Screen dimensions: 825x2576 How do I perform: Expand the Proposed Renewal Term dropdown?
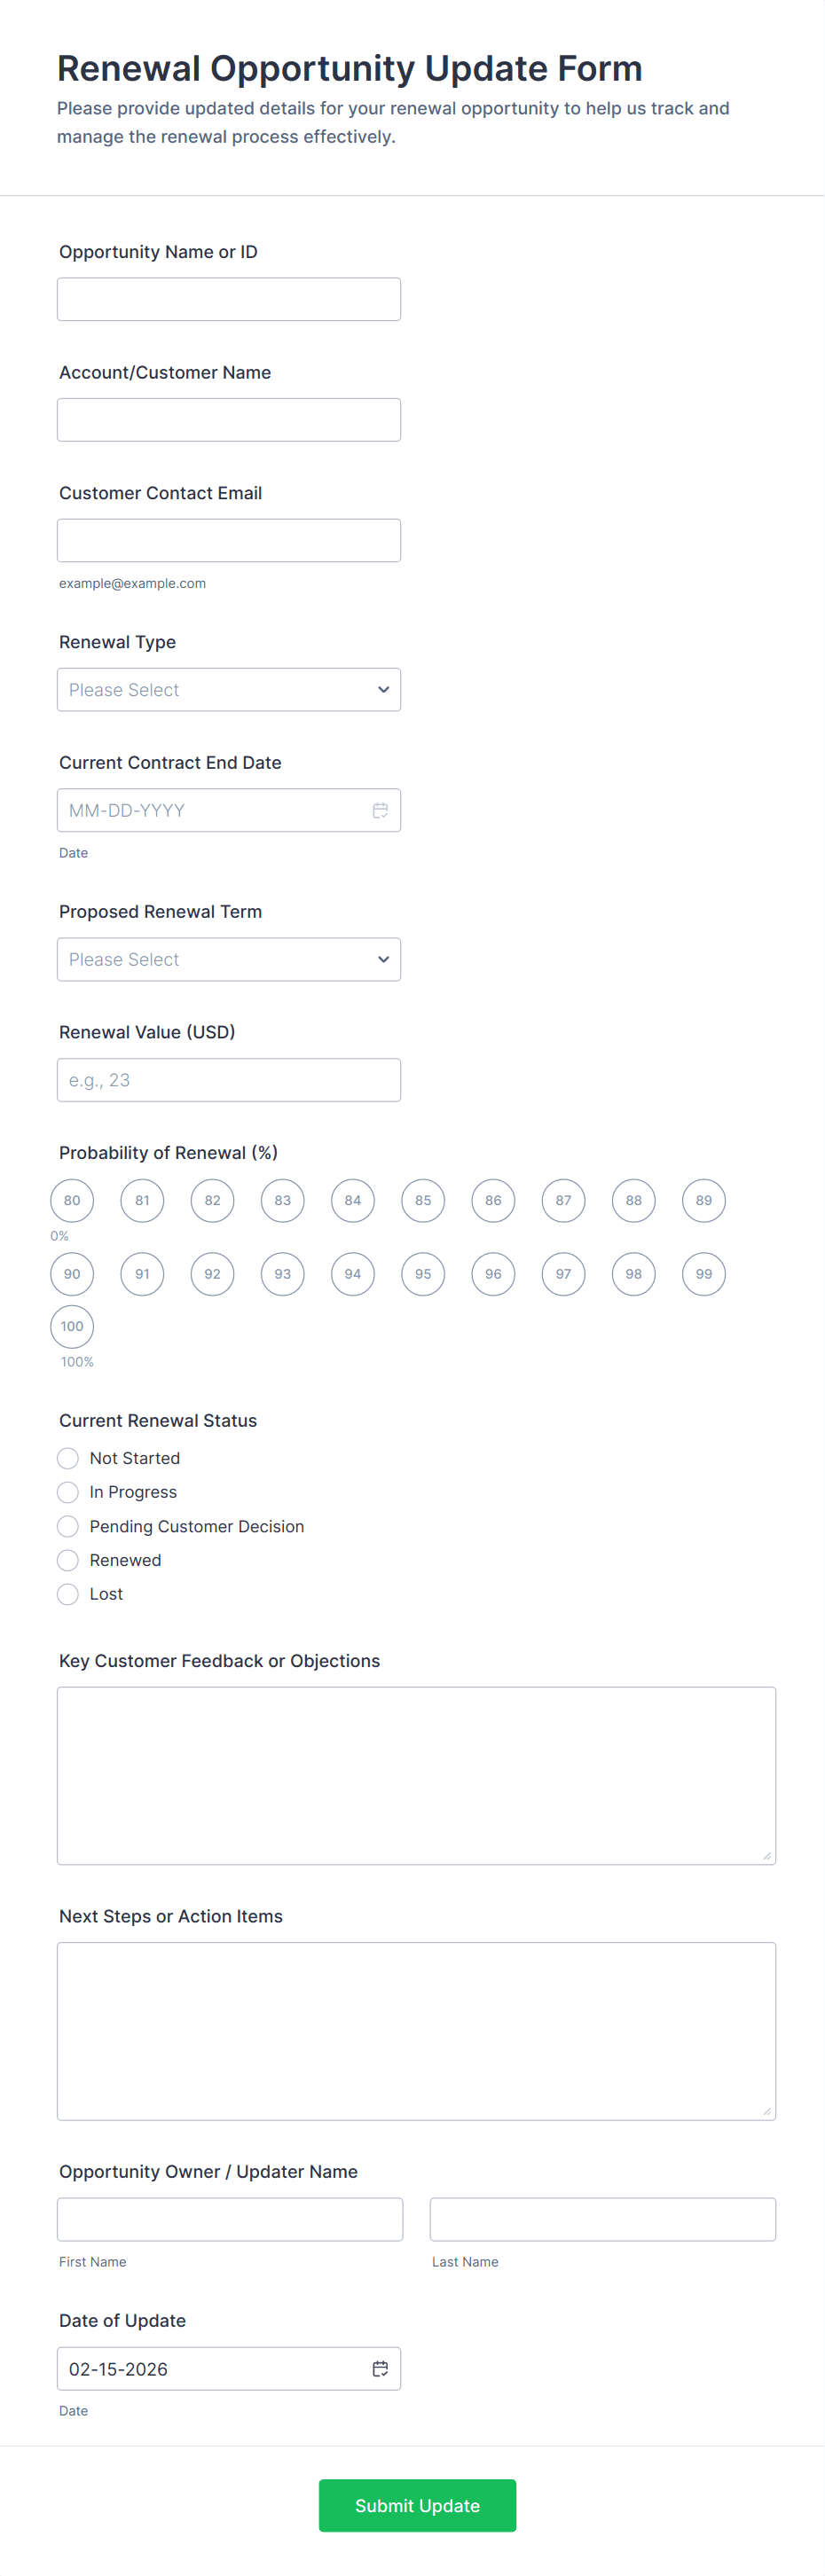pyautogui.click(x=229, y=960)
